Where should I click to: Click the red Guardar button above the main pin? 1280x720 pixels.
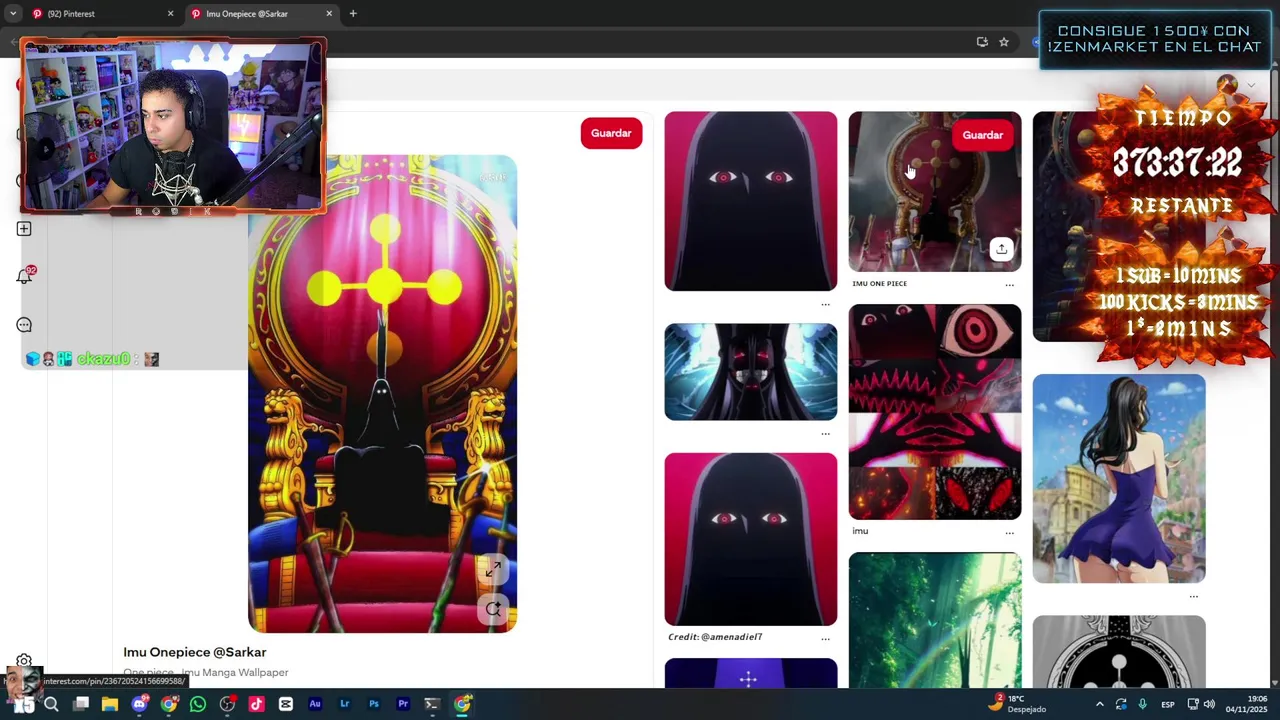(x=611, y=133)
